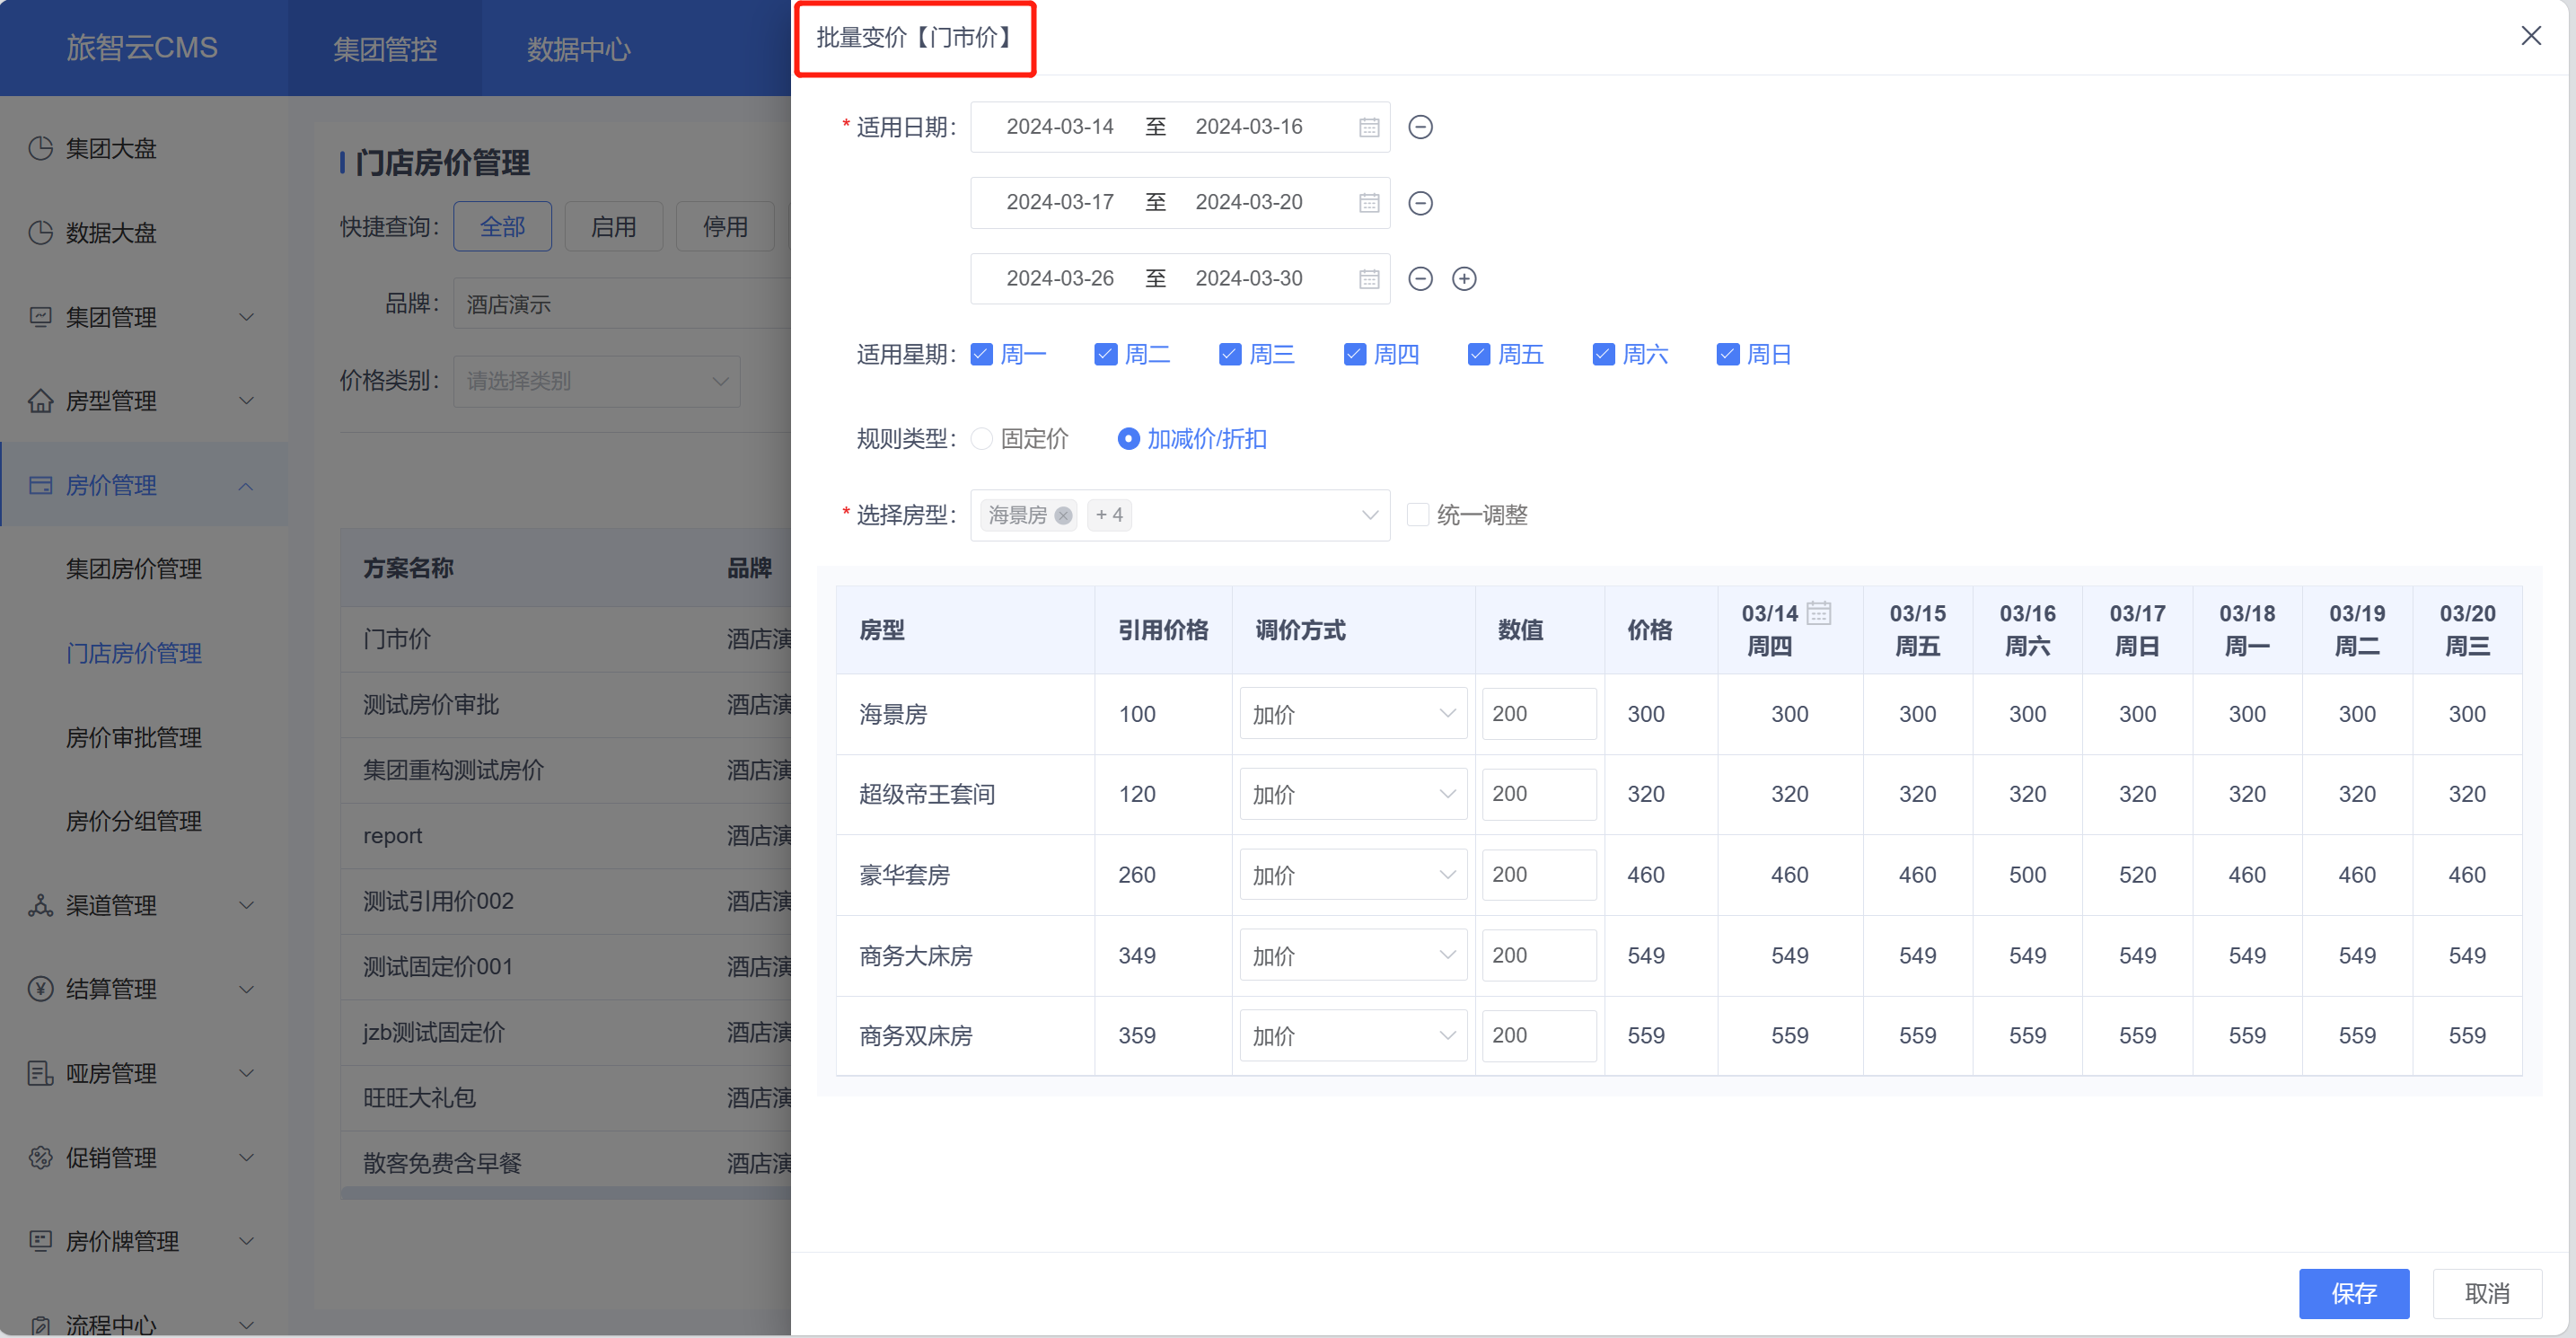Viewport: 2576px width, 1338px height.
Task: Open 调价方式 dropdown for 豪华套房
Action: click(1353, 875)
